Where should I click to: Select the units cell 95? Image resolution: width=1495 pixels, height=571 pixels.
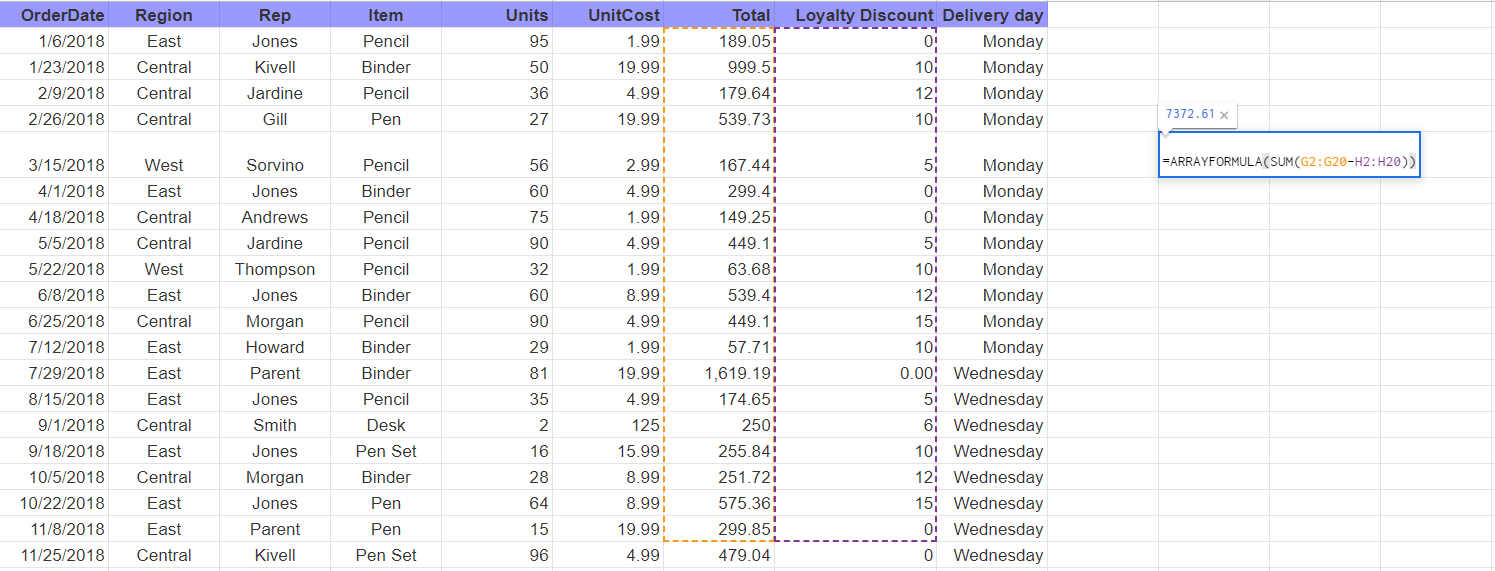pos(497,41)
